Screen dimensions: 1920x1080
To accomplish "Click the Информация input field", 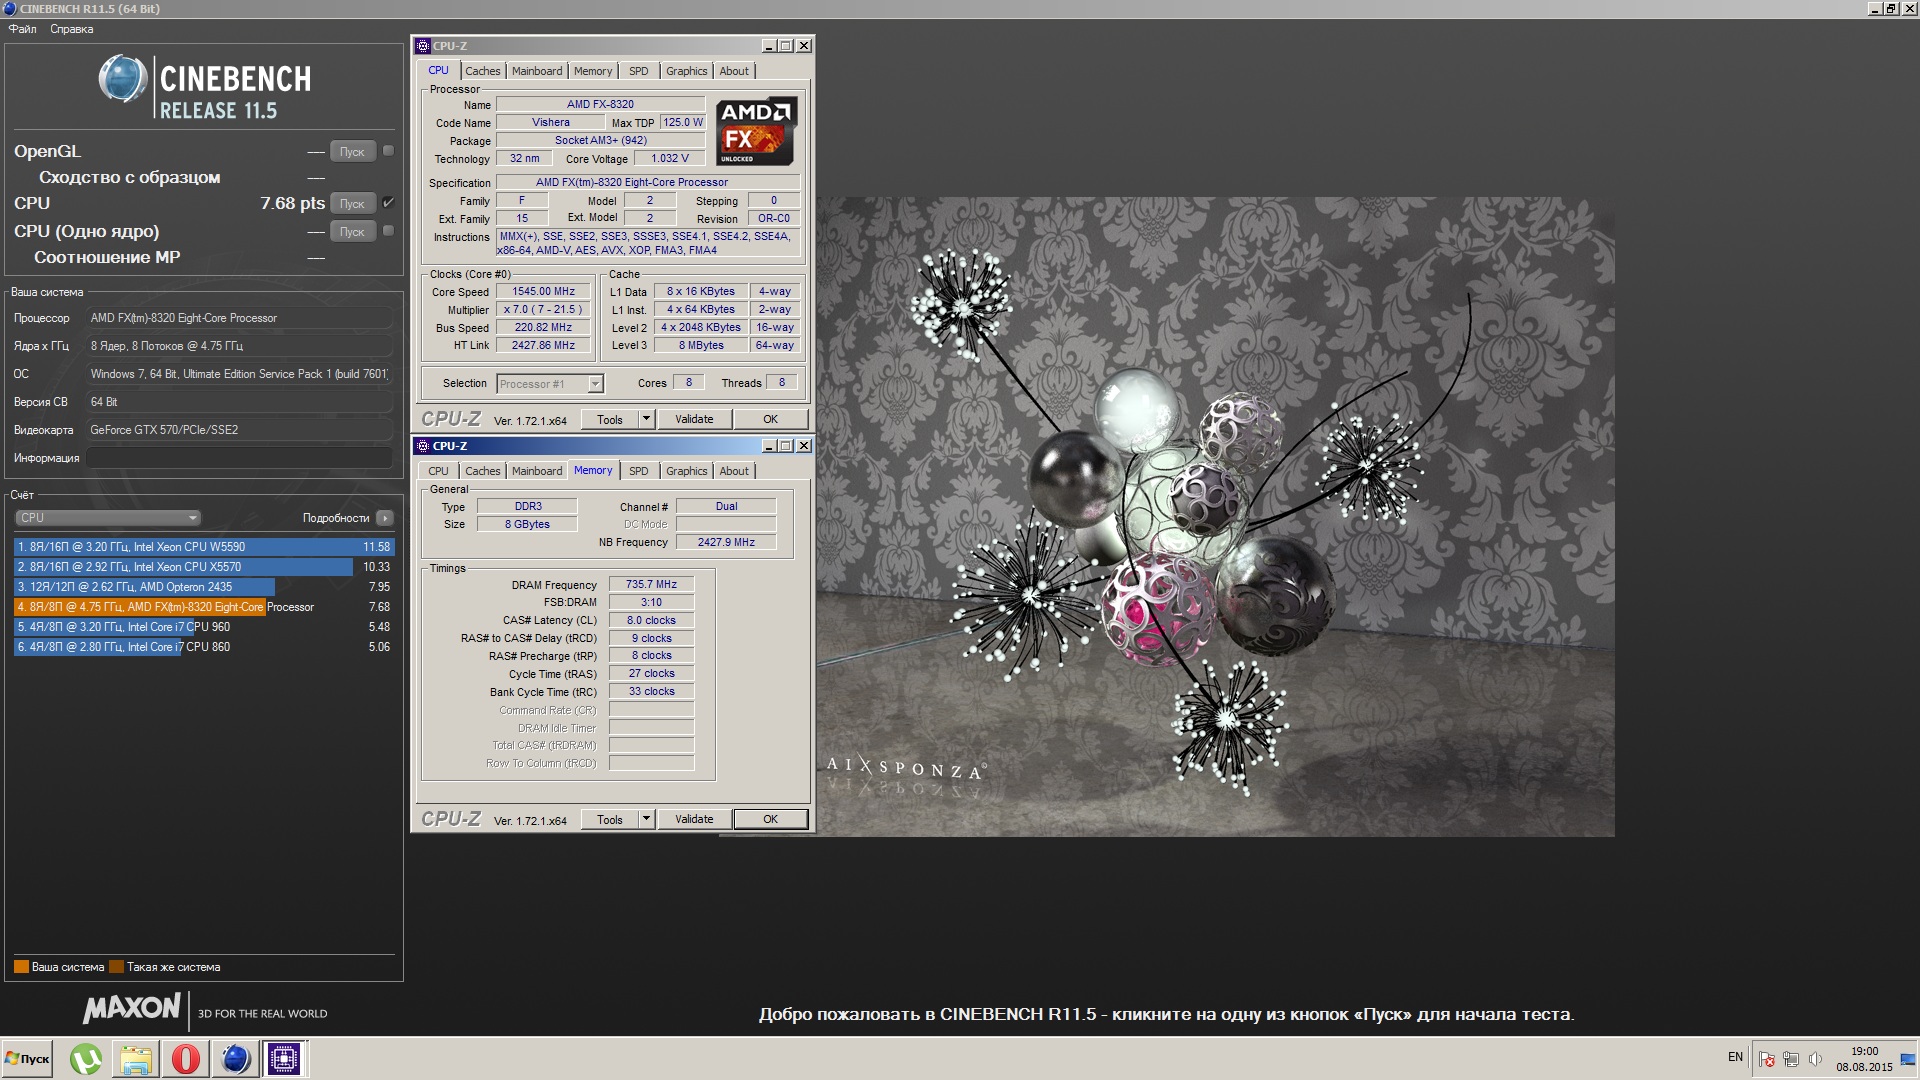I will click(239, 458).
